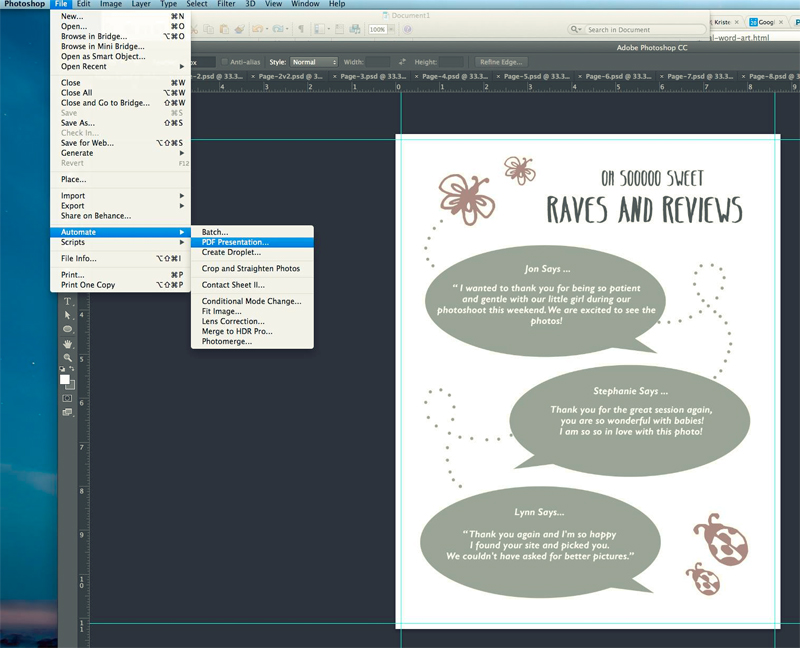The image size is (800, 648).
Task: Click the Word Format Painter brush icon
Action: pos(239,29)
